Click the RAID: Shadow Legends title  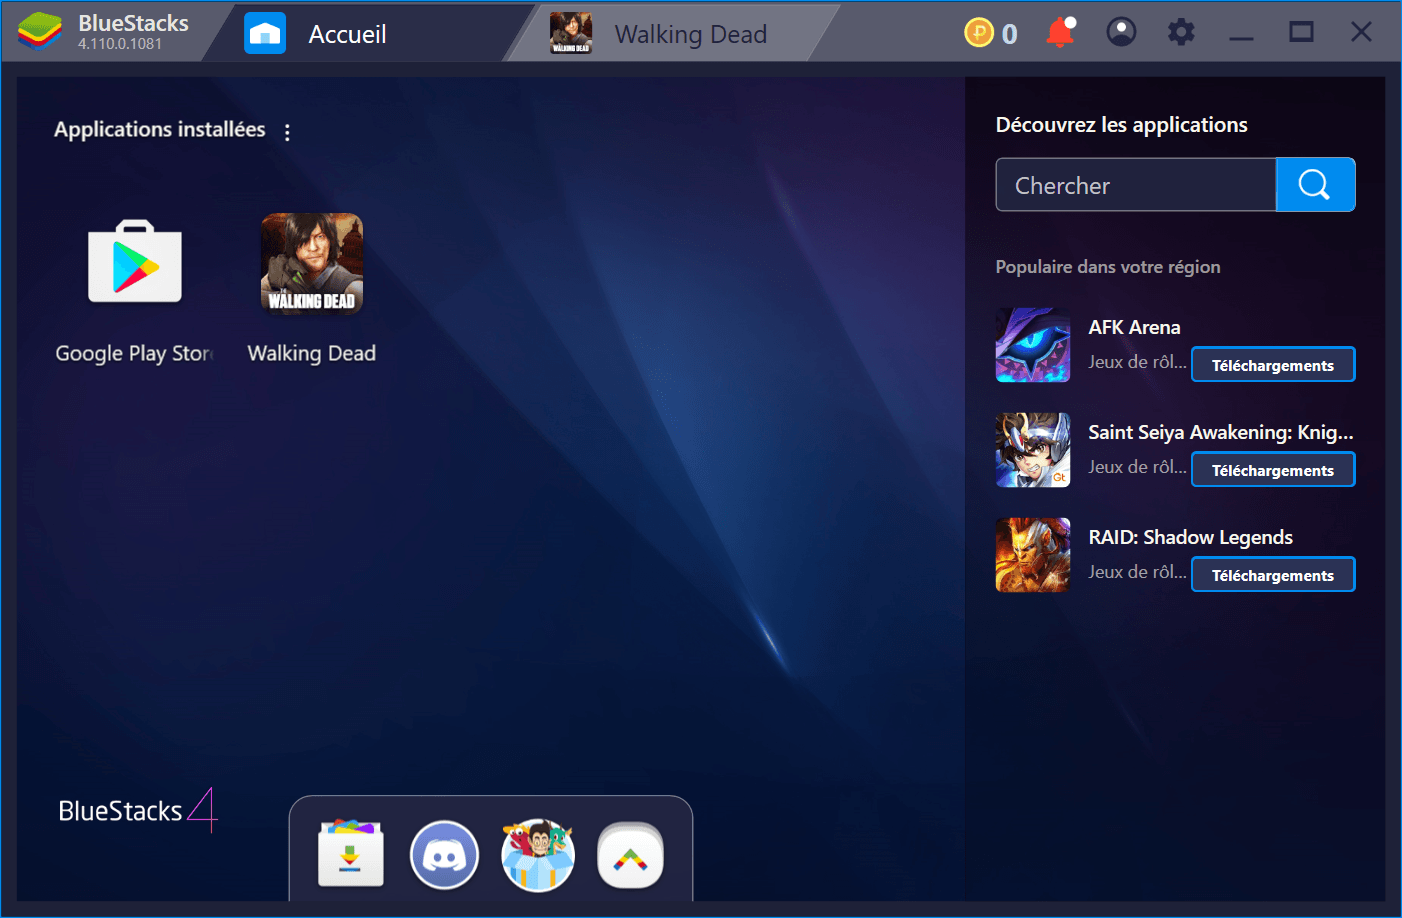coord(1190,537)
